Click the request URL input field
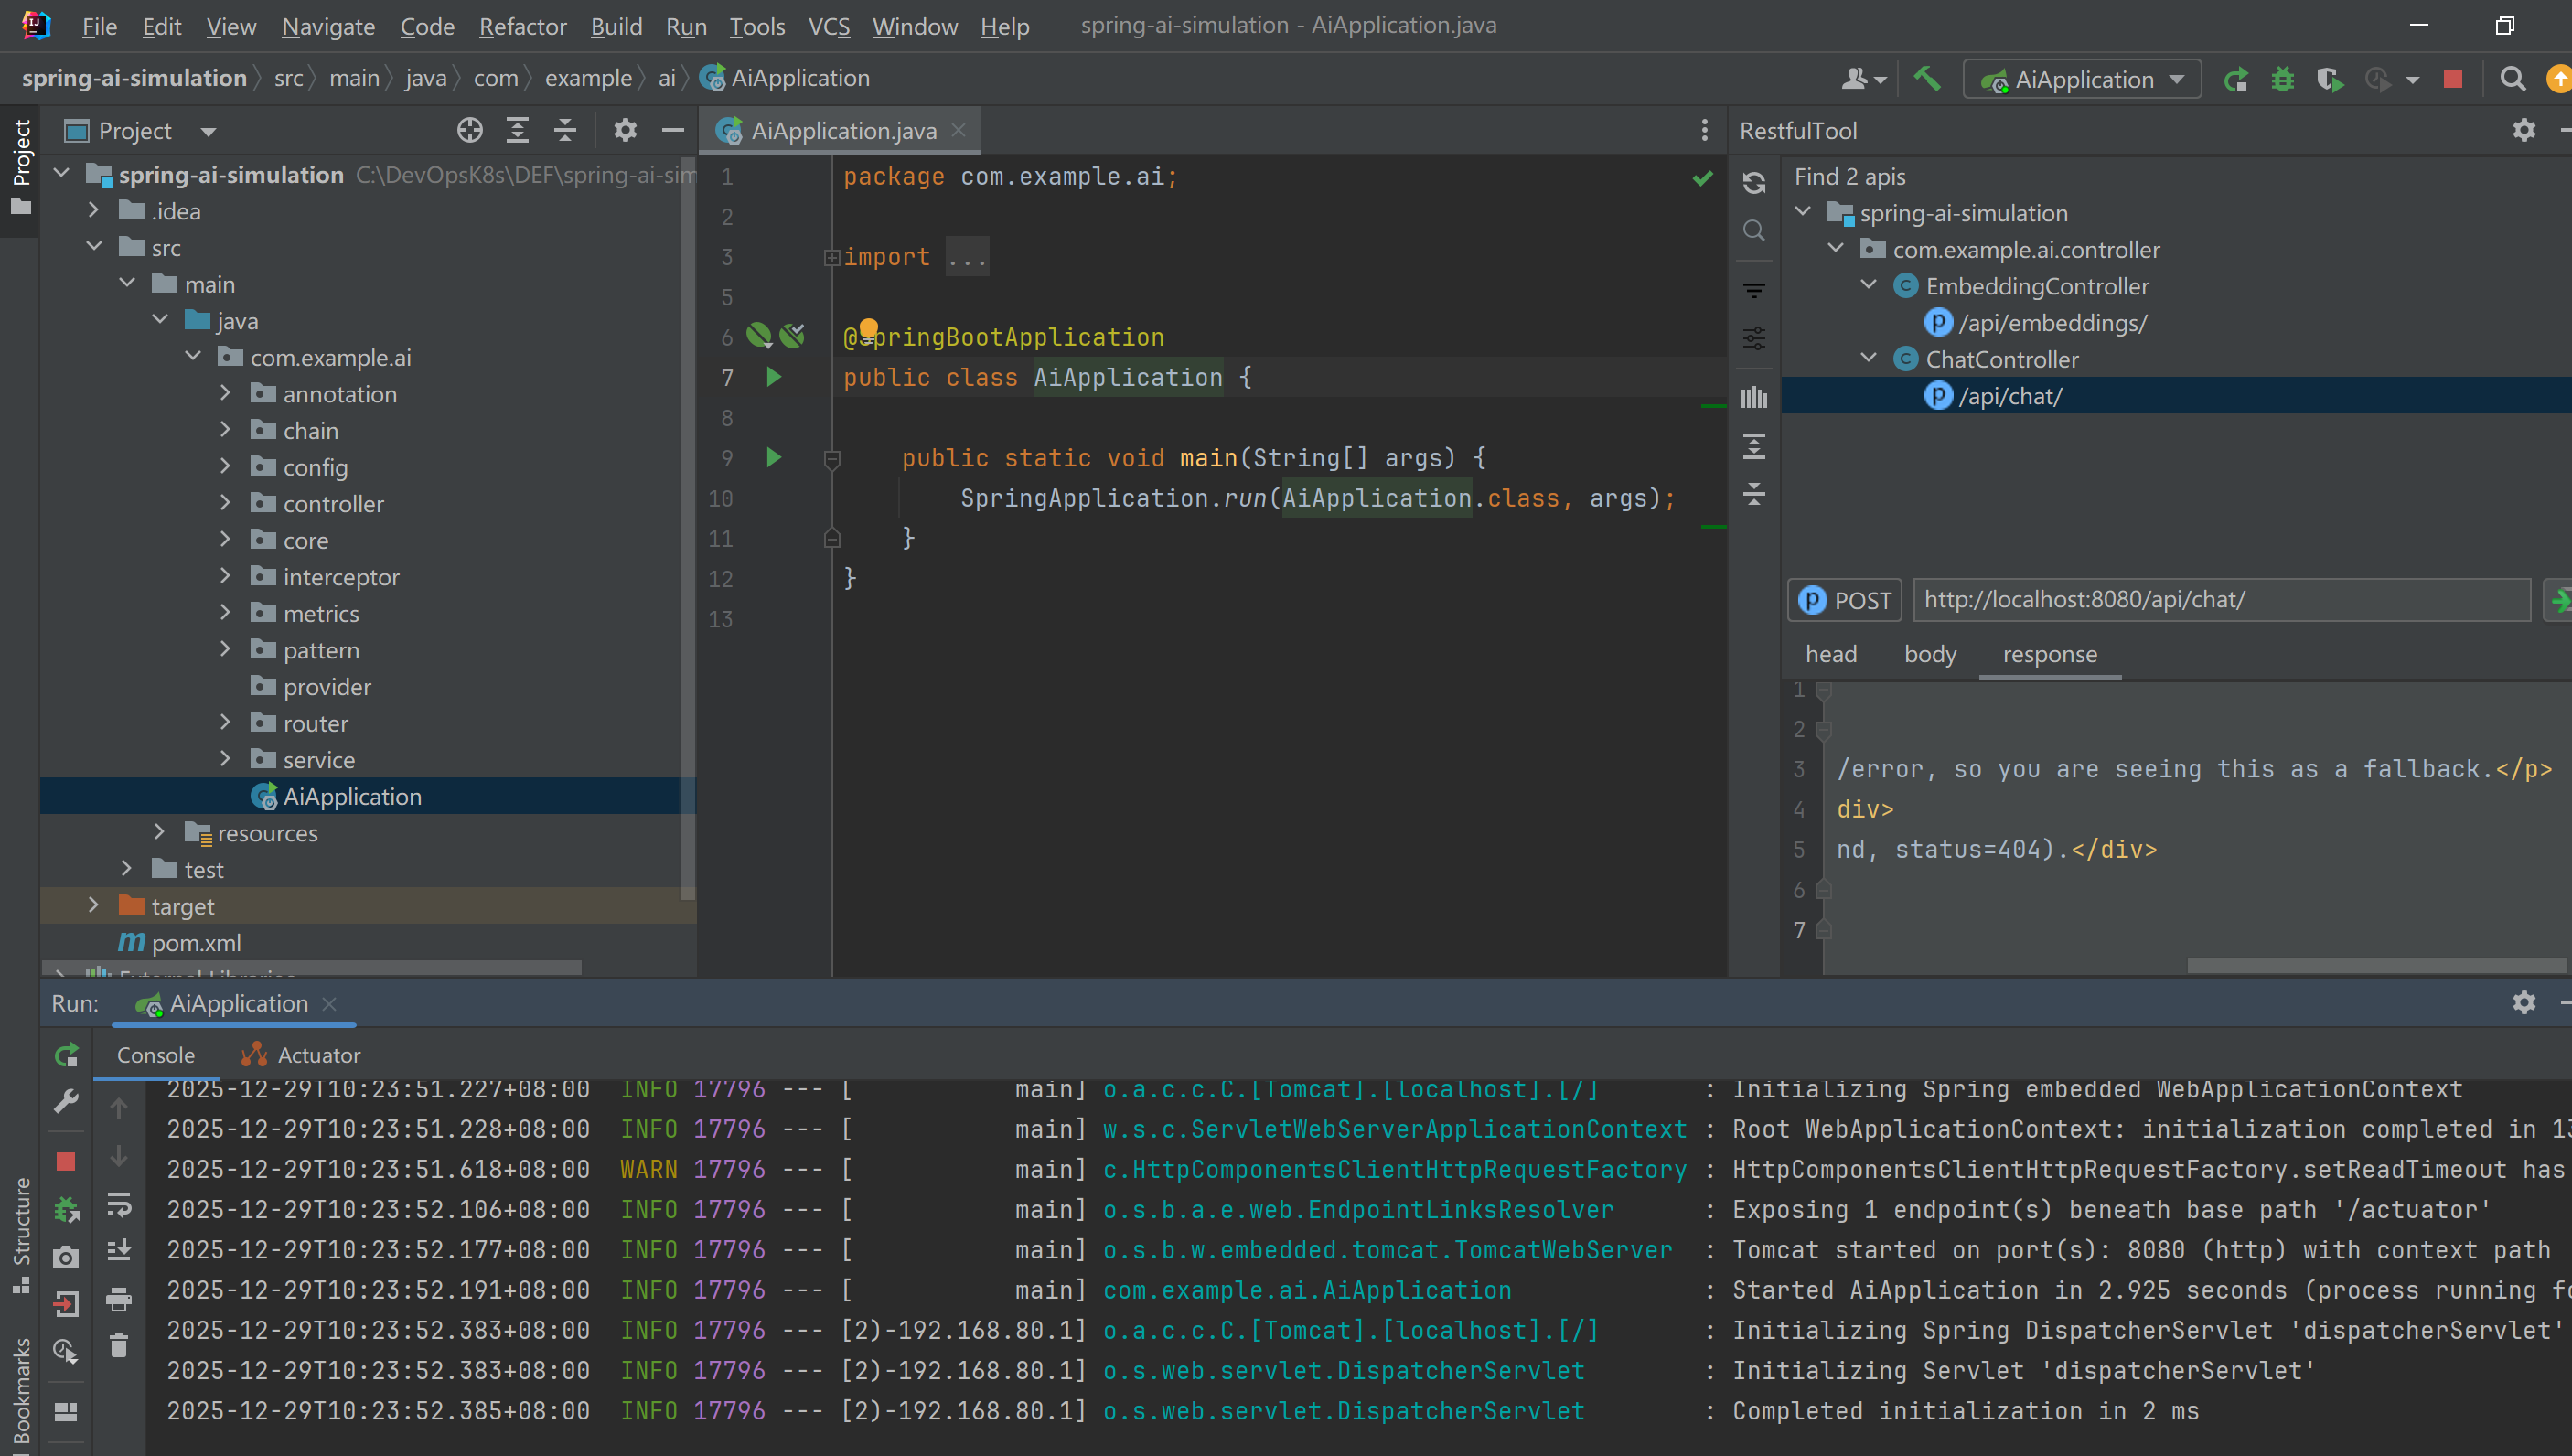Viewport: 2572px width, 1456px height. pyautogui.click(x=2220, y=600)
